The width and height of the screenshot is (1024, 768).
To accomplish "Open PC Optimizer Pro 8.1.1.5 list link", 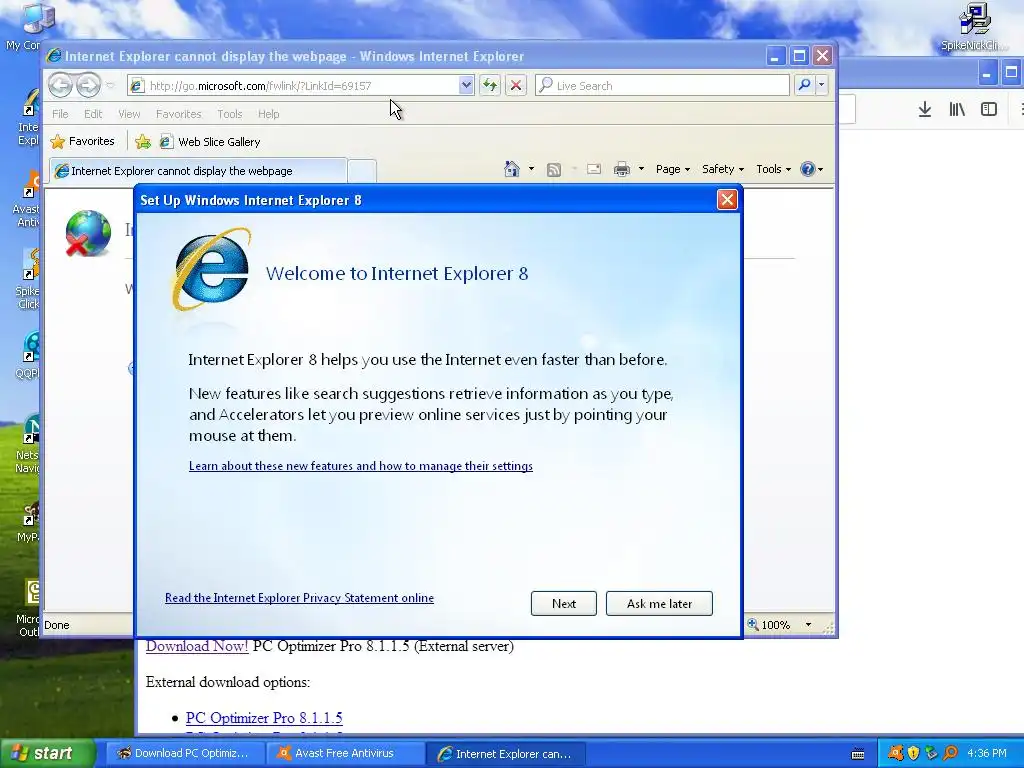I will pos(264,718).
